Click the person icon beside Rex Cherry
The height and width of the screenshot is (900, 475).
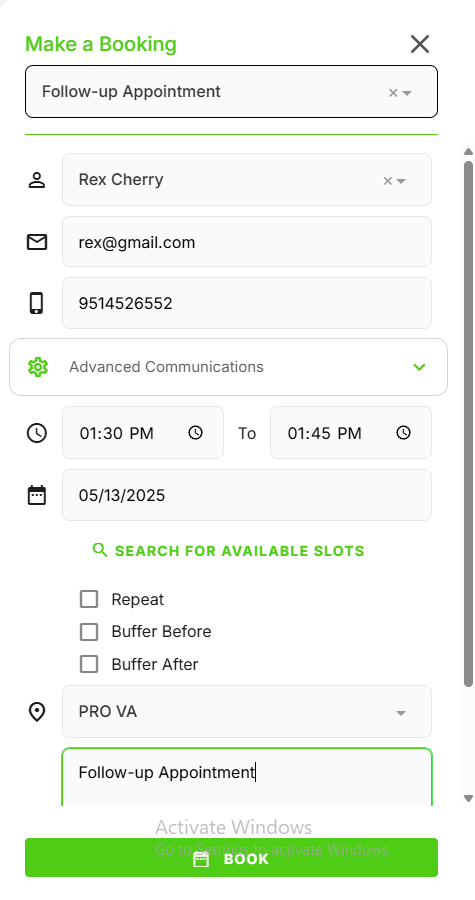pyautogui.click(x=37, y=180)
